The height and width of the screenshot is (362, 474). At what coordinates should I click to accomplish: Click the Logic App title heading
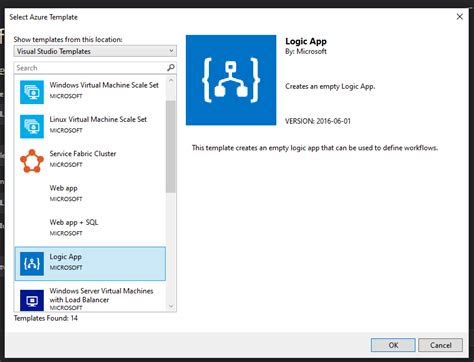pos(306,41)
